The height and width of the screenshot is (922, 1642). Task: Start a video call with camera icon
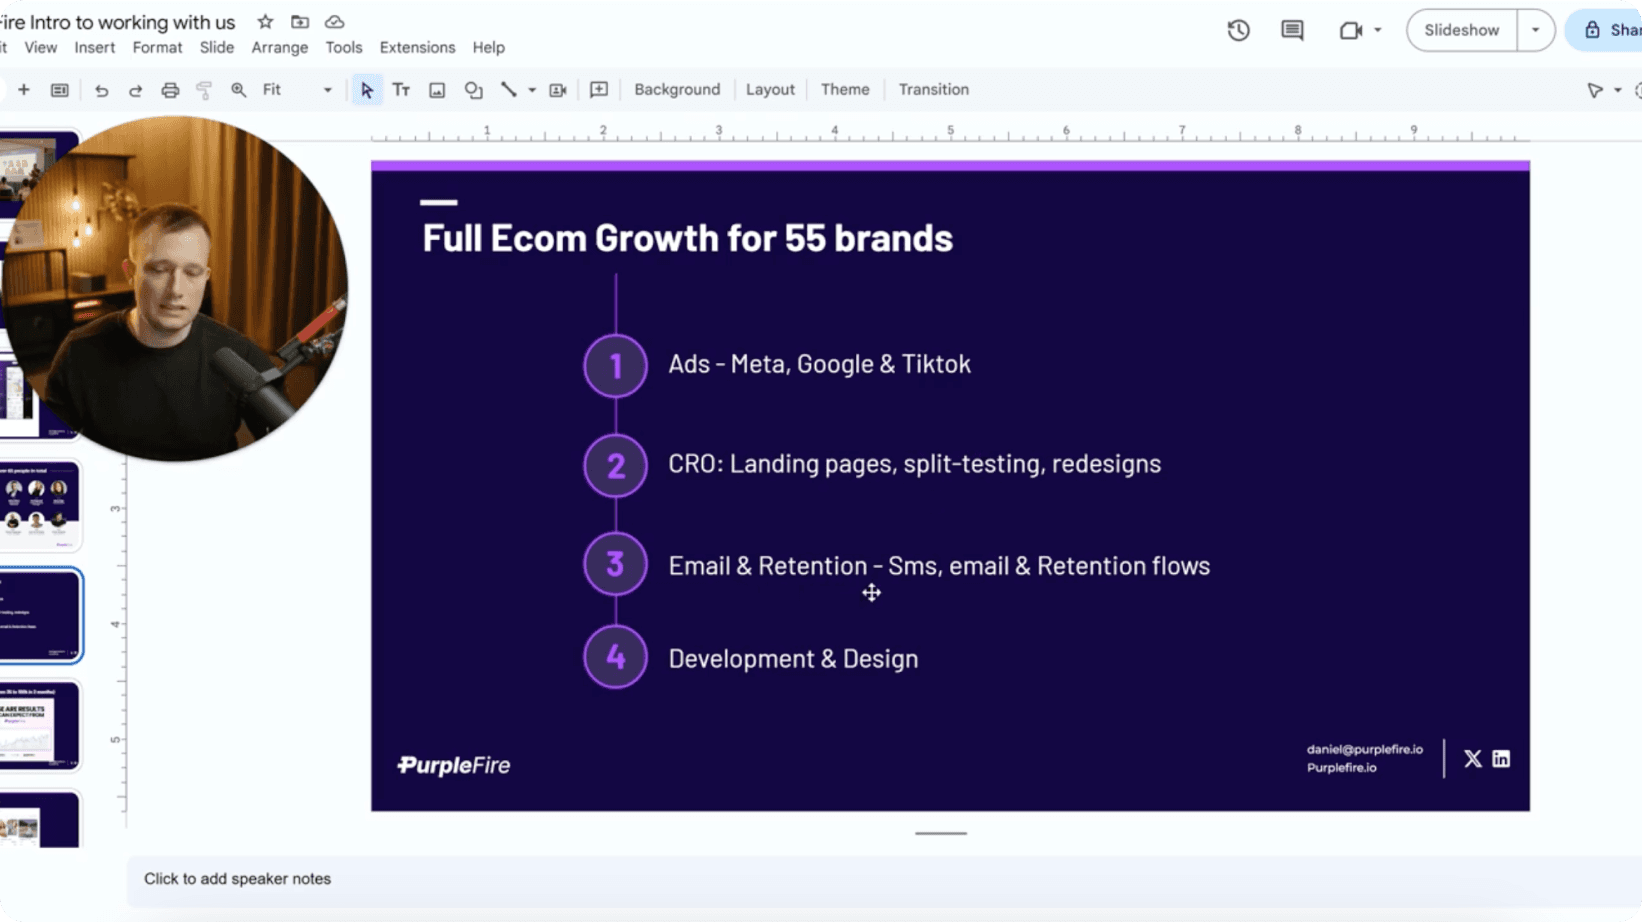point(1351,30)
